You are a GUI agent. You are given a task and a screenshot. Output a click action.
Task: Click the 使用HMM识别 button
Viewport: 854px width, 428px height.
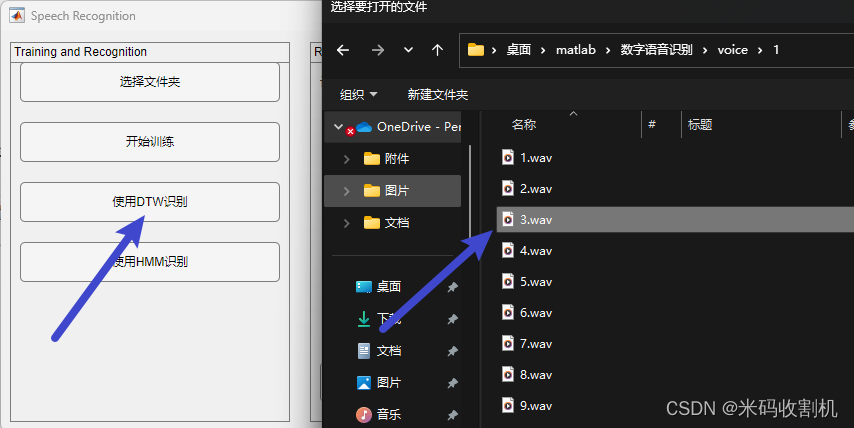point(150,261)
